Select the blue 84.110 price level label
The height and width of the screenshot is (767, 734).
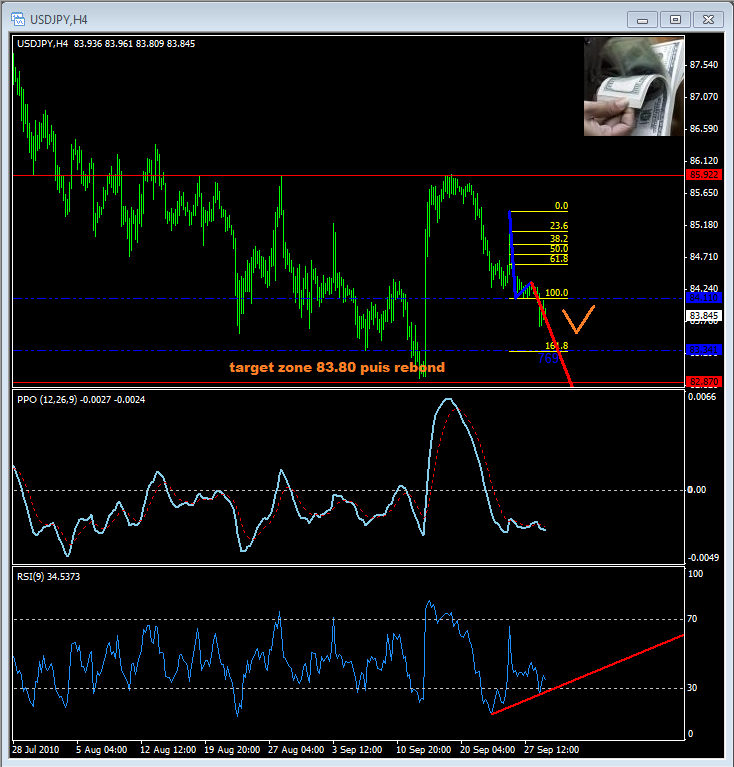704,297
